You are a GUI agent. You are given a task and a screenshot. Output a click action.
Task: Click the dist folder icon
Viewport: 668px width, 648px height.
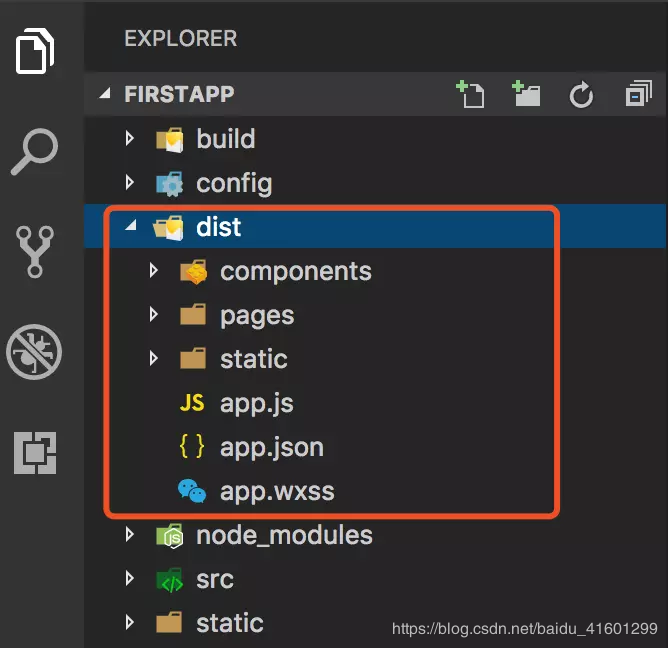click(x=169, y=227)
